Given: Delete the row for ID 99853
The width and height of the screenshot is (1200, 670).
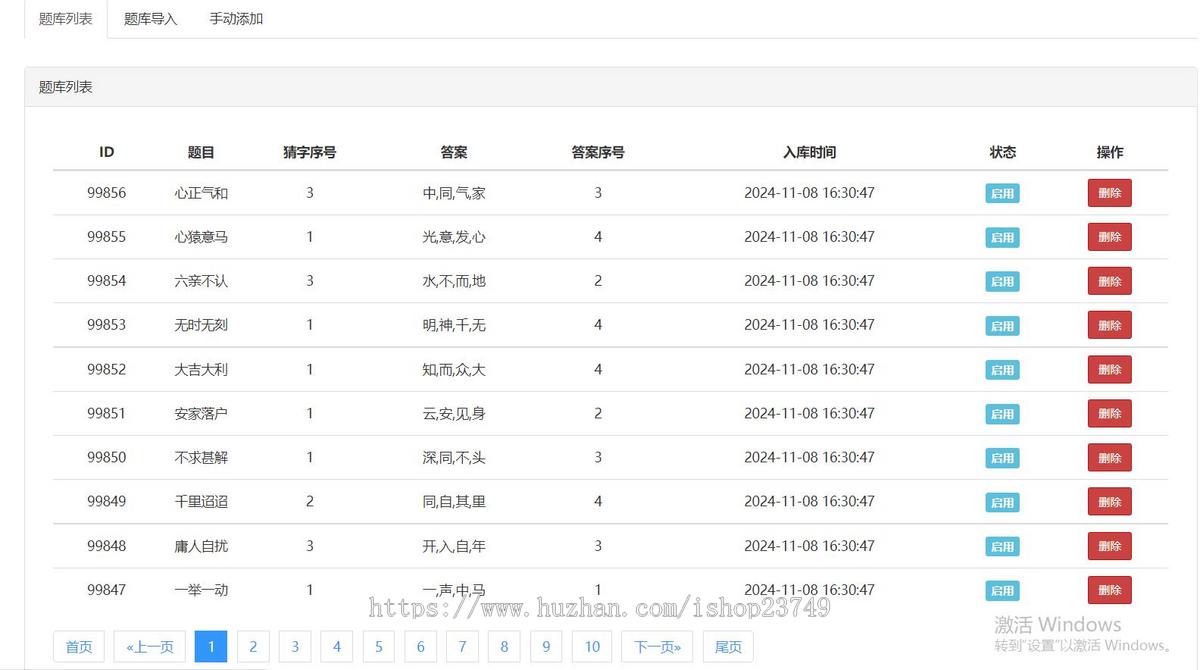Looking at the screenshot, I should pyautogui.click(x=1109, y=325).
